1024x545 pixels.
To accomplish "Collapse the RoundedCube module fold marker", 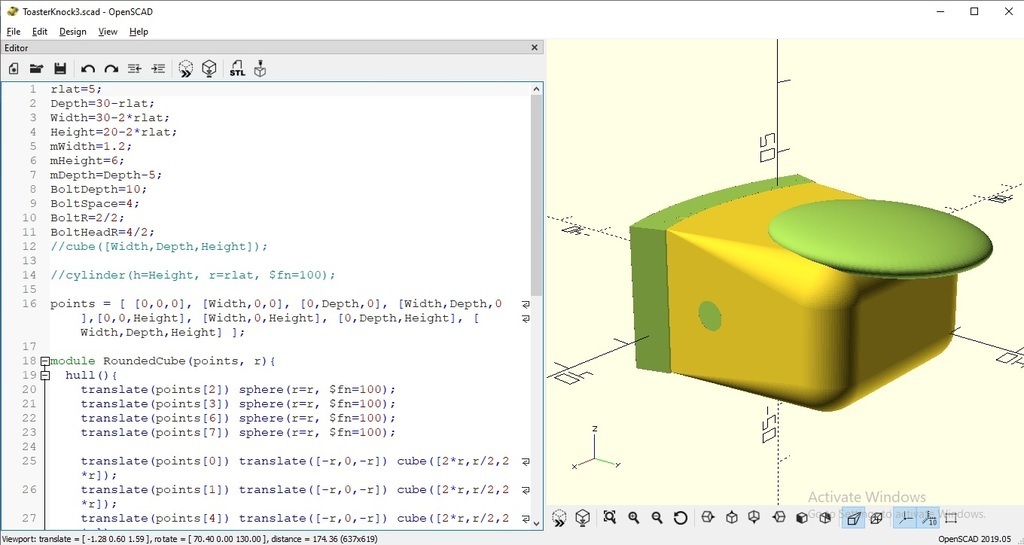I will [x=45, y=361].
